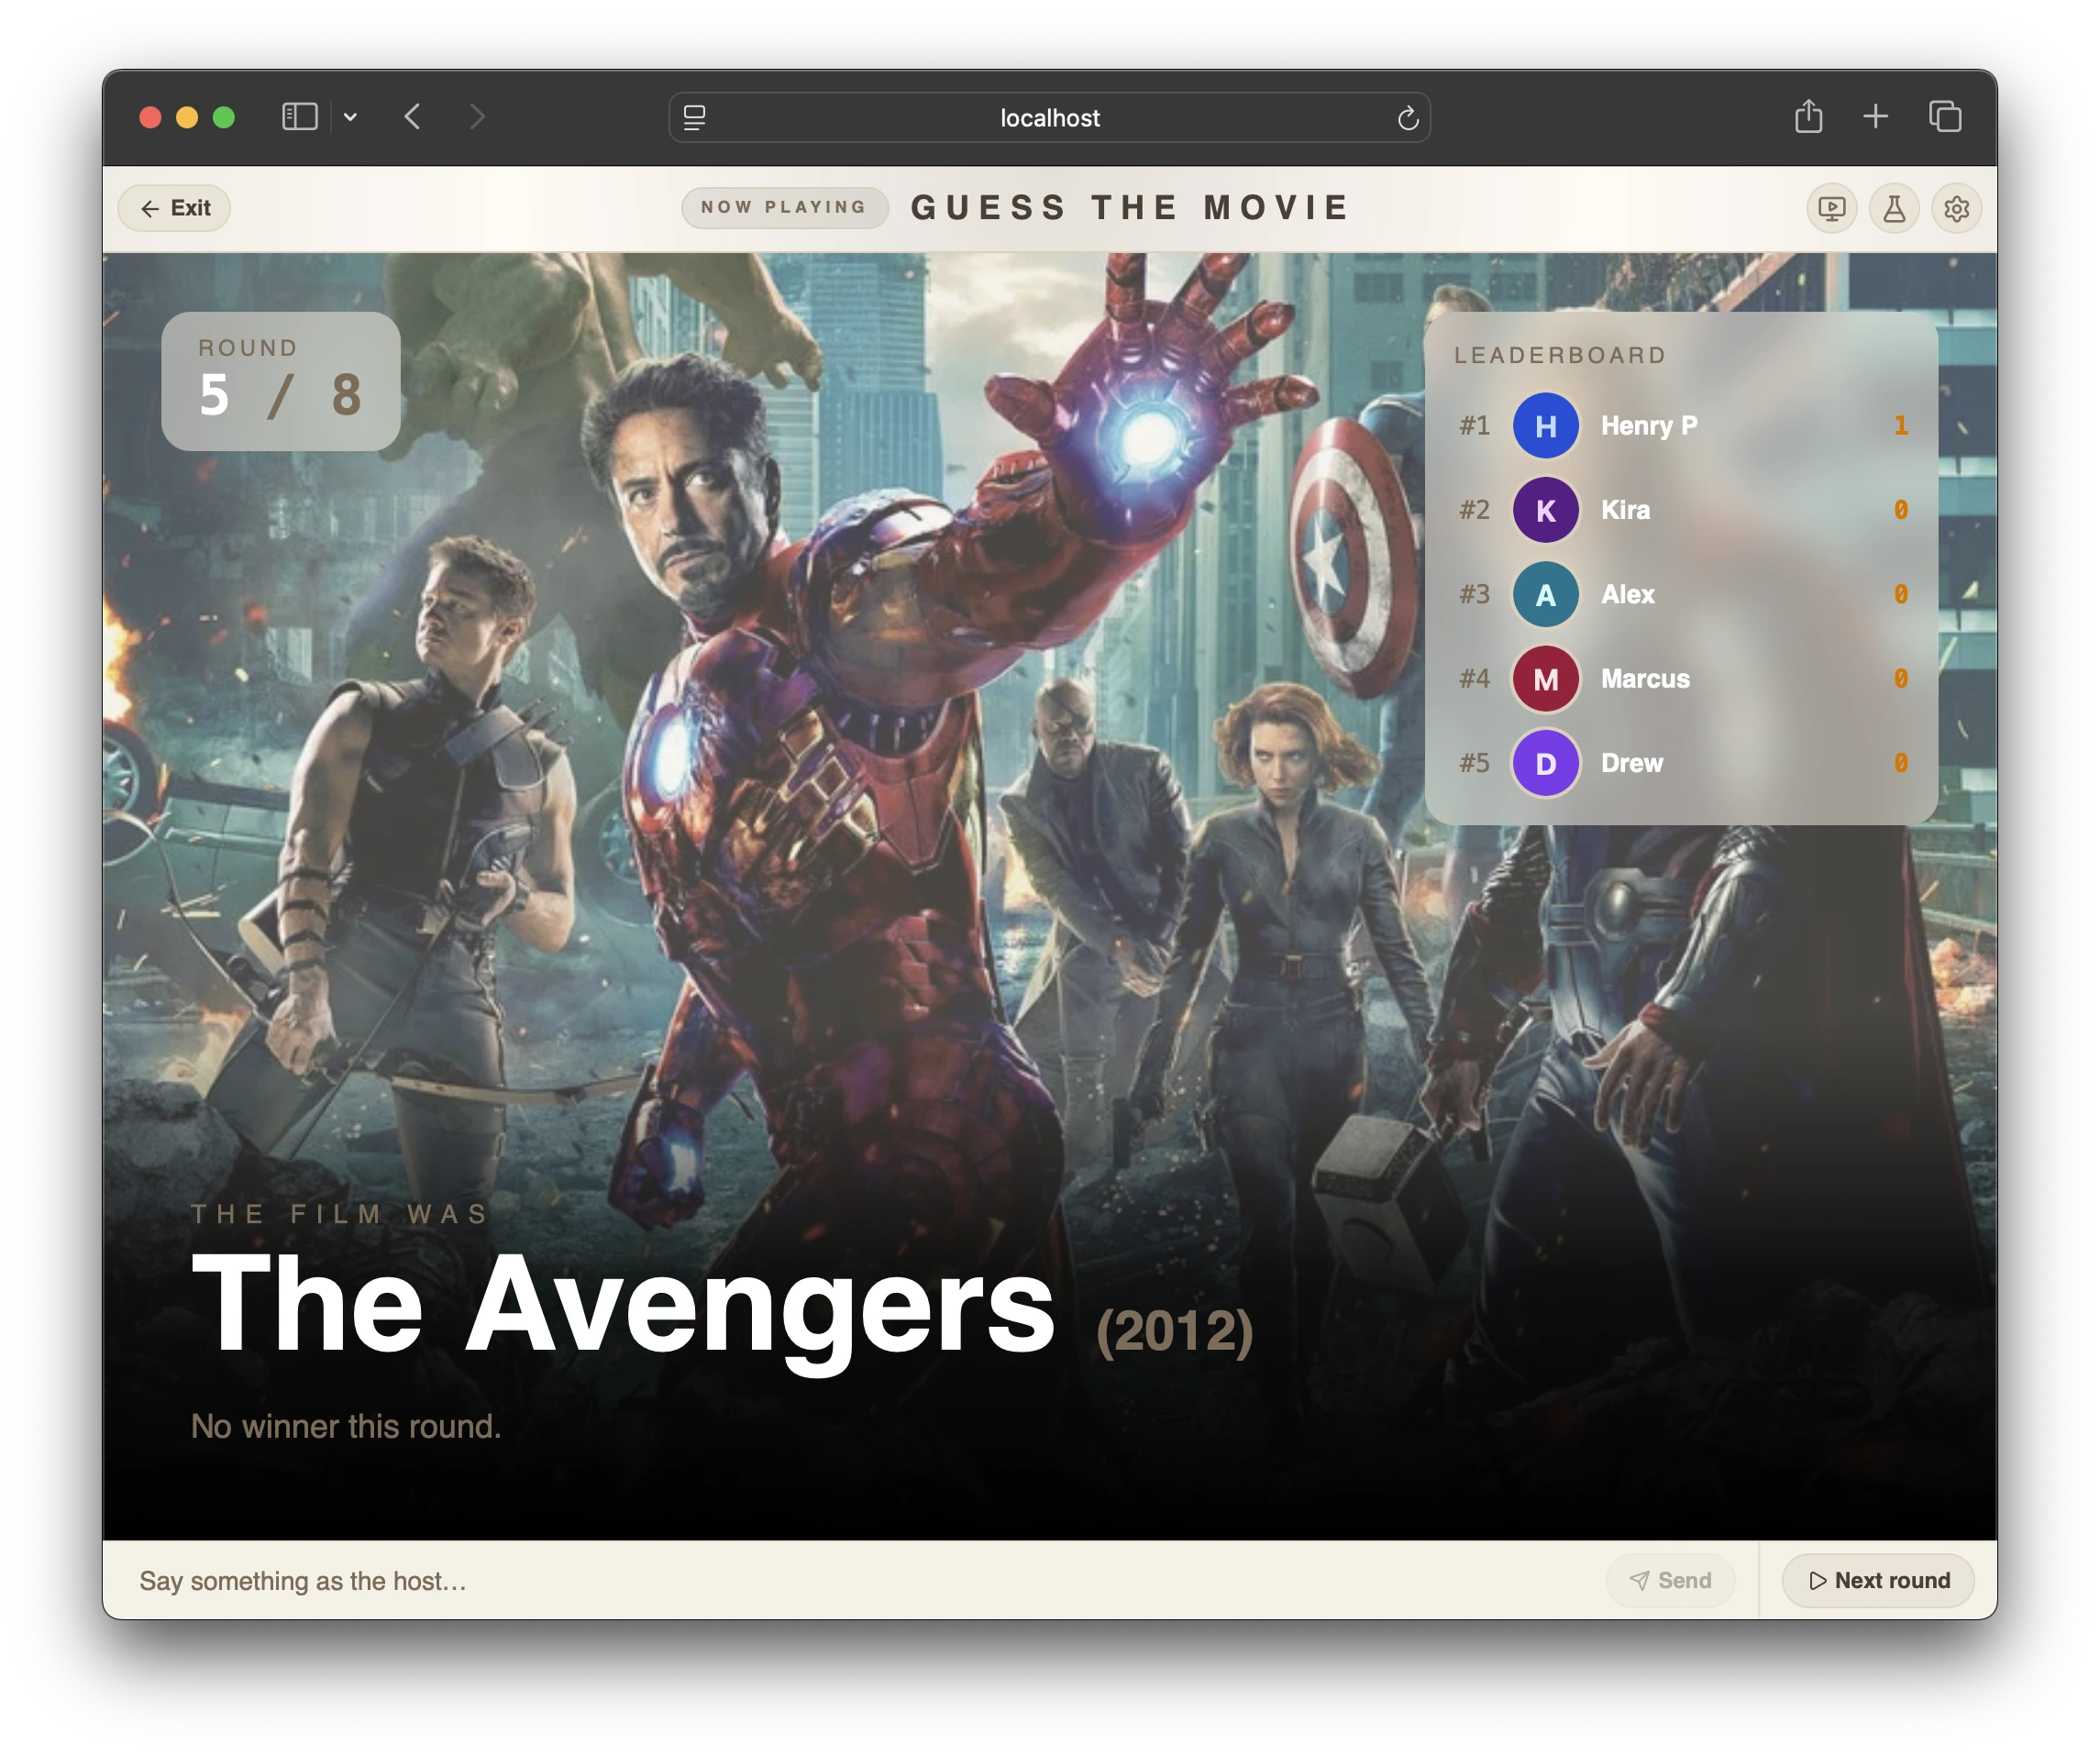Click the Send button

click(1670, 1580)
